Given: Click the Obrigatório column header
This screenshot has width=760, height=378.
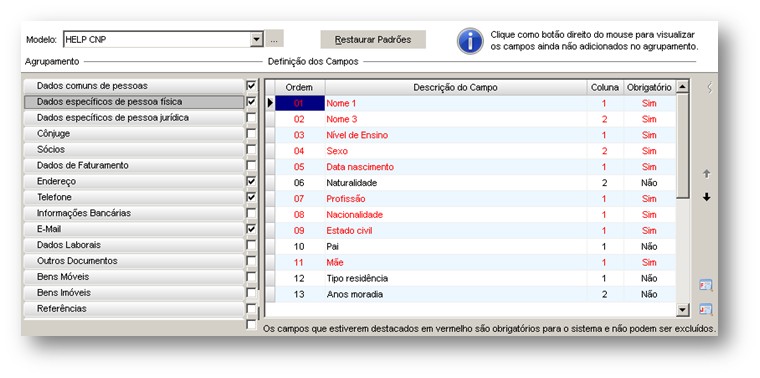Looking at the screenshot, I should point(649,87).
